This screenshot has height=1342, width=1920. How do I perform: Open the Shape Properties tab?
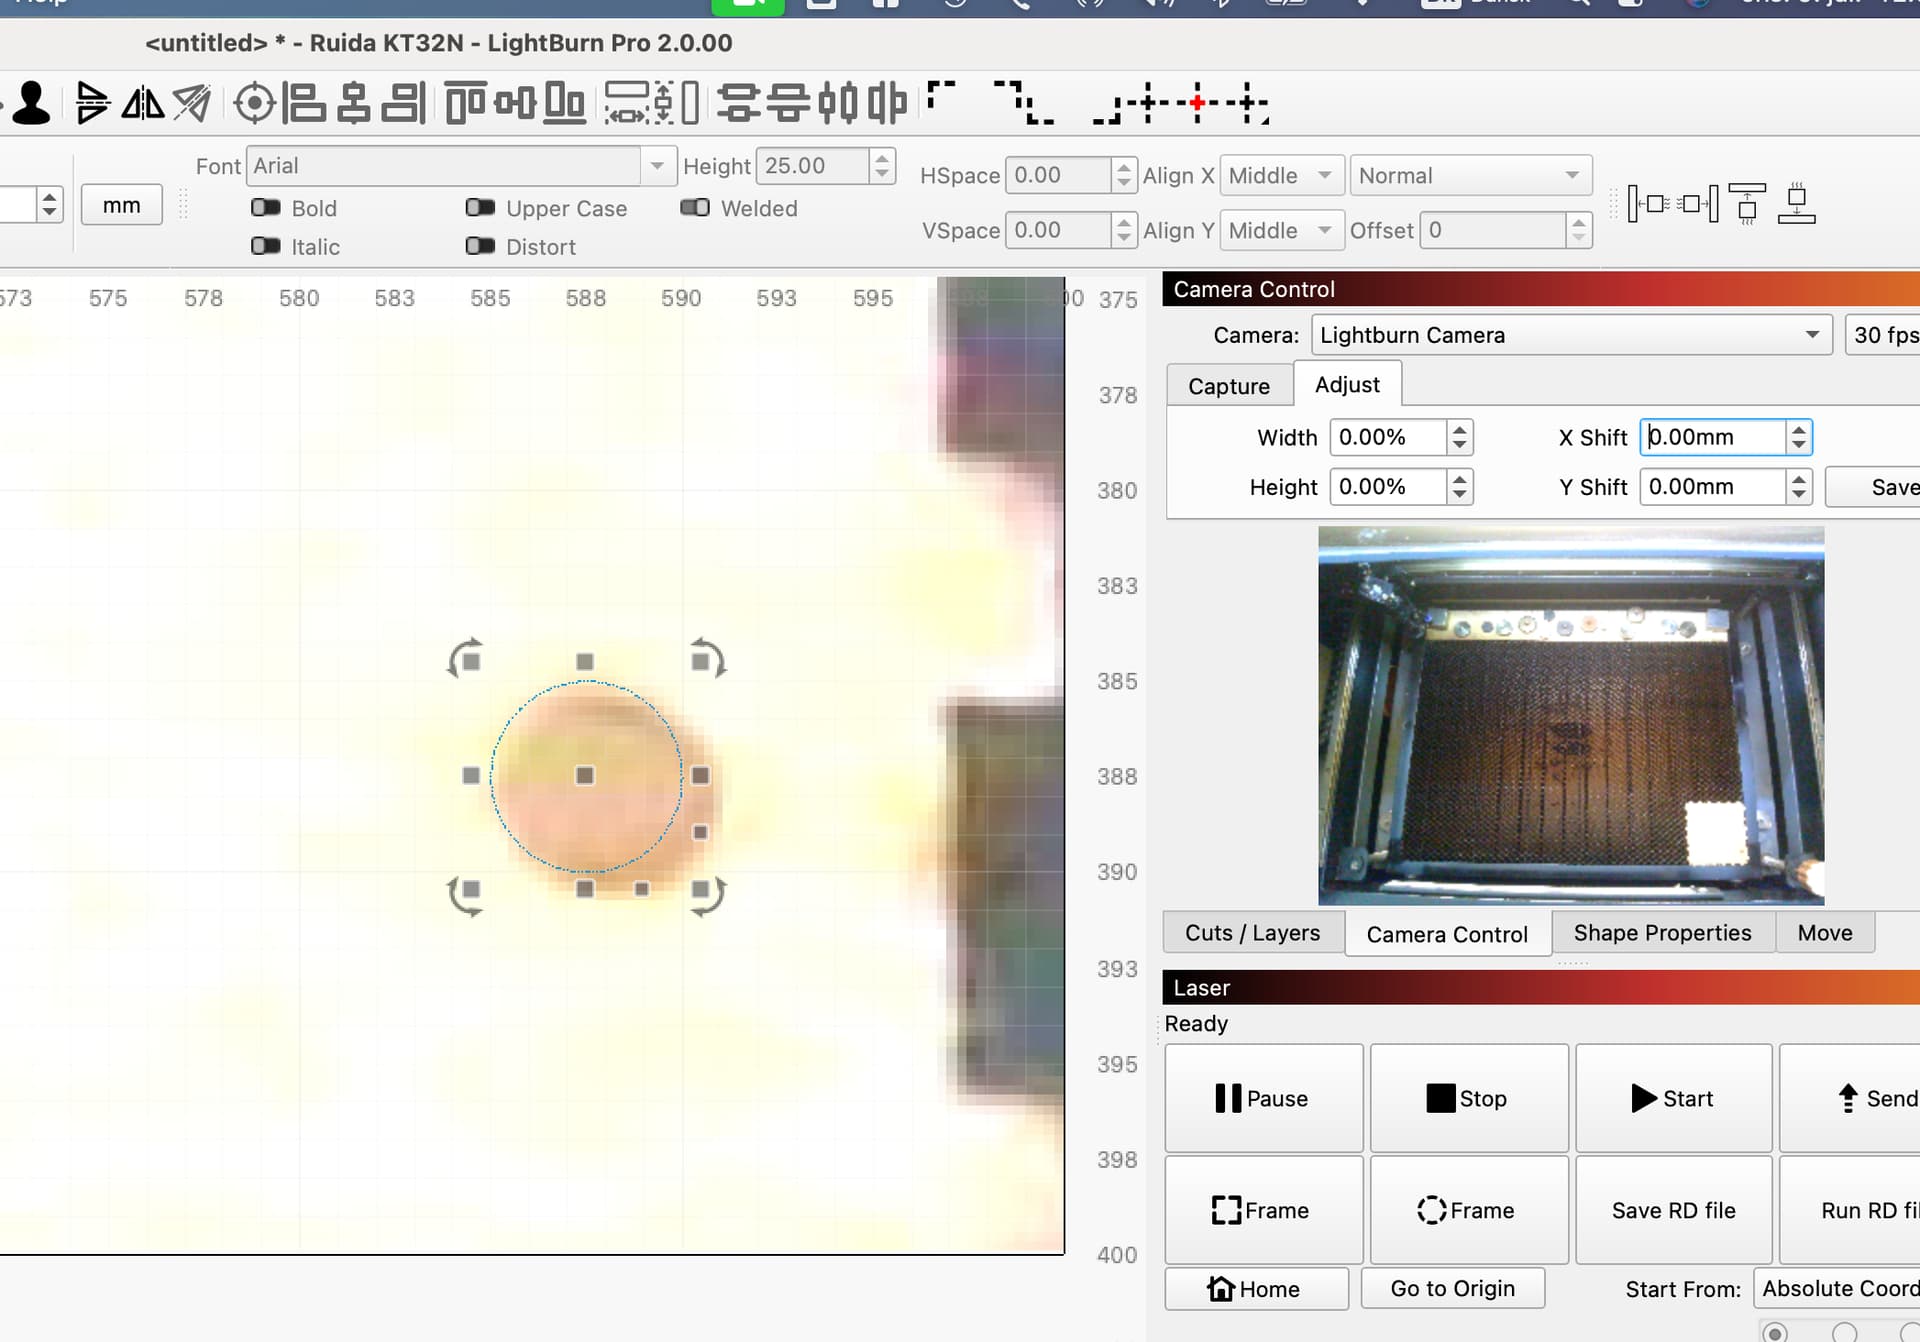coord(1662,933)
